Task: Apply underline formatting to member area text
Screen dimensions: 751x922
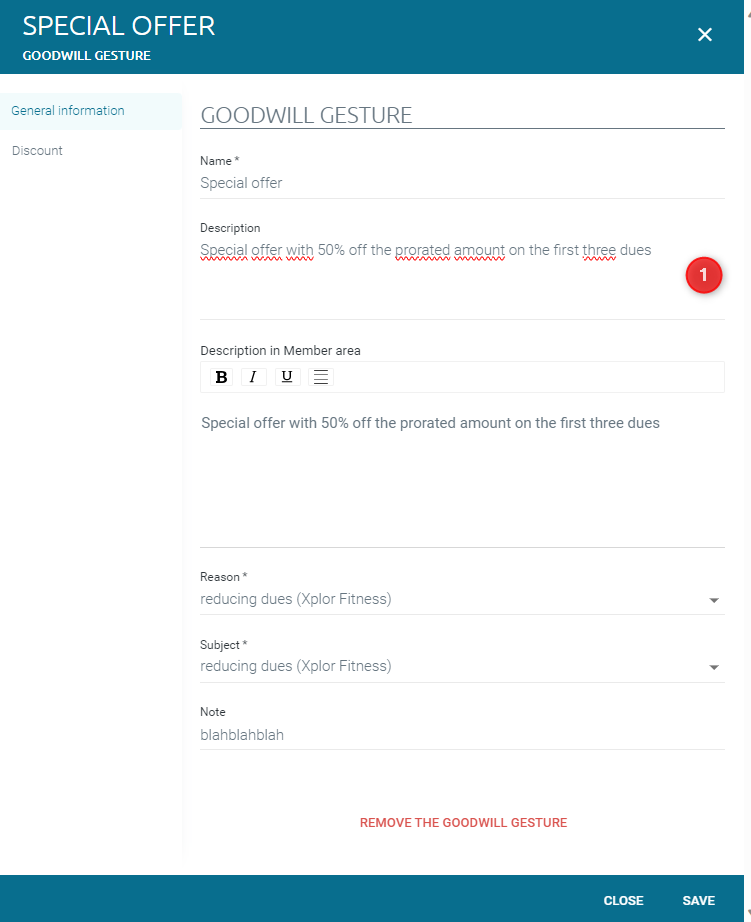Action: [287, 377]
